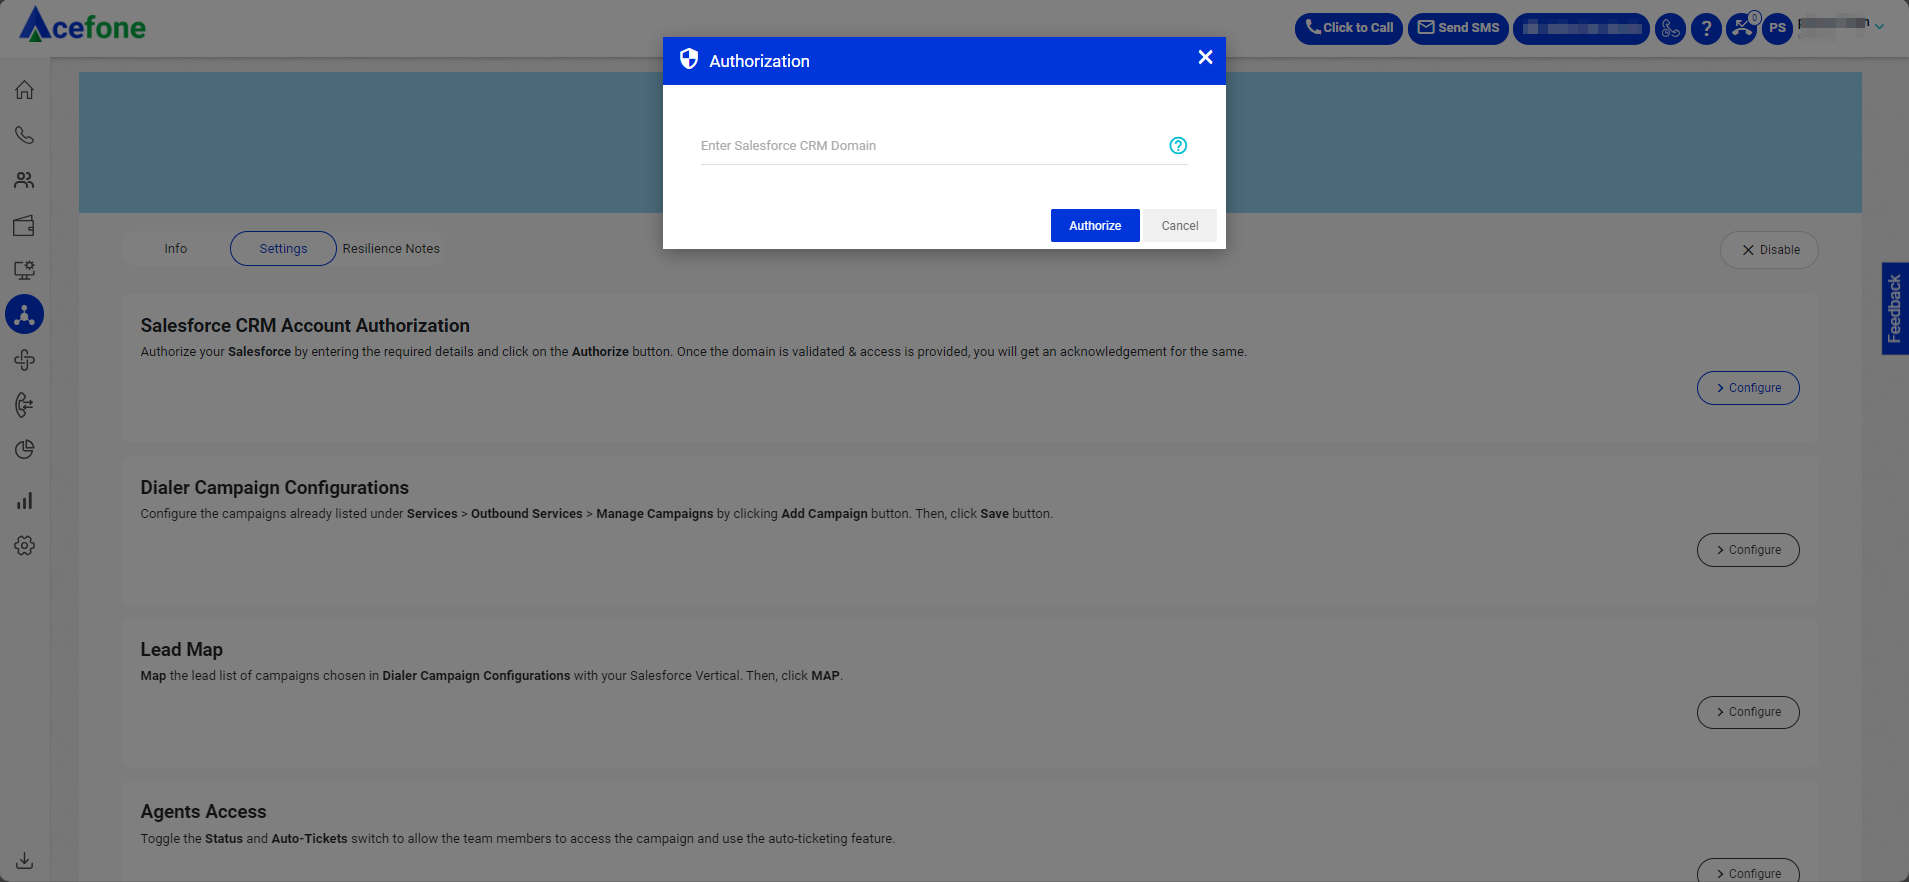Click the Disable integration button
The image size is (1909, 882).
(1769, 250)
